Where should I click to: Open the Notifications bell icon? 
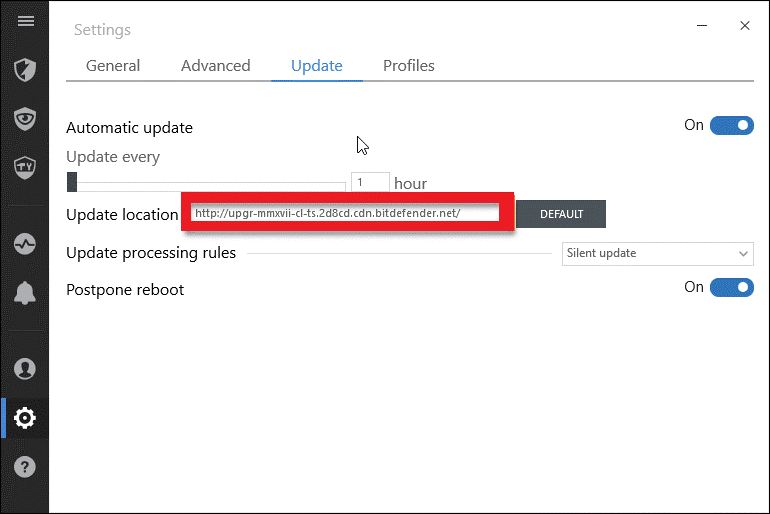[x=25, y=293]
